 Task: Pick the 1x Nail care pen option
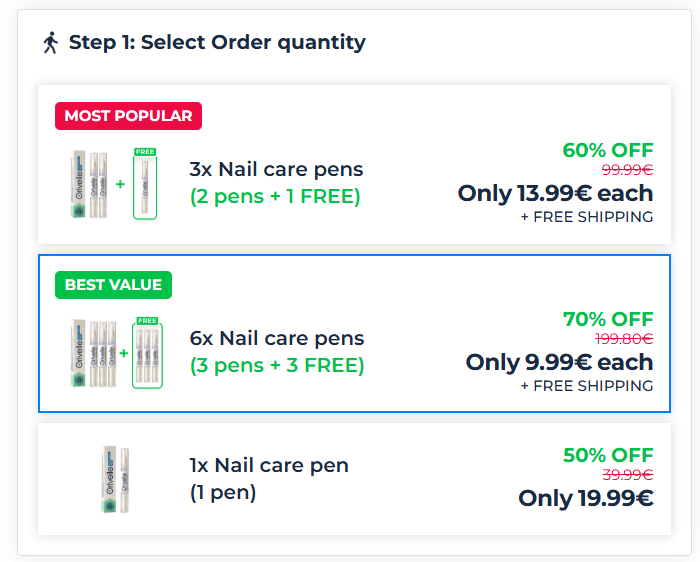[x=269, y=465]
